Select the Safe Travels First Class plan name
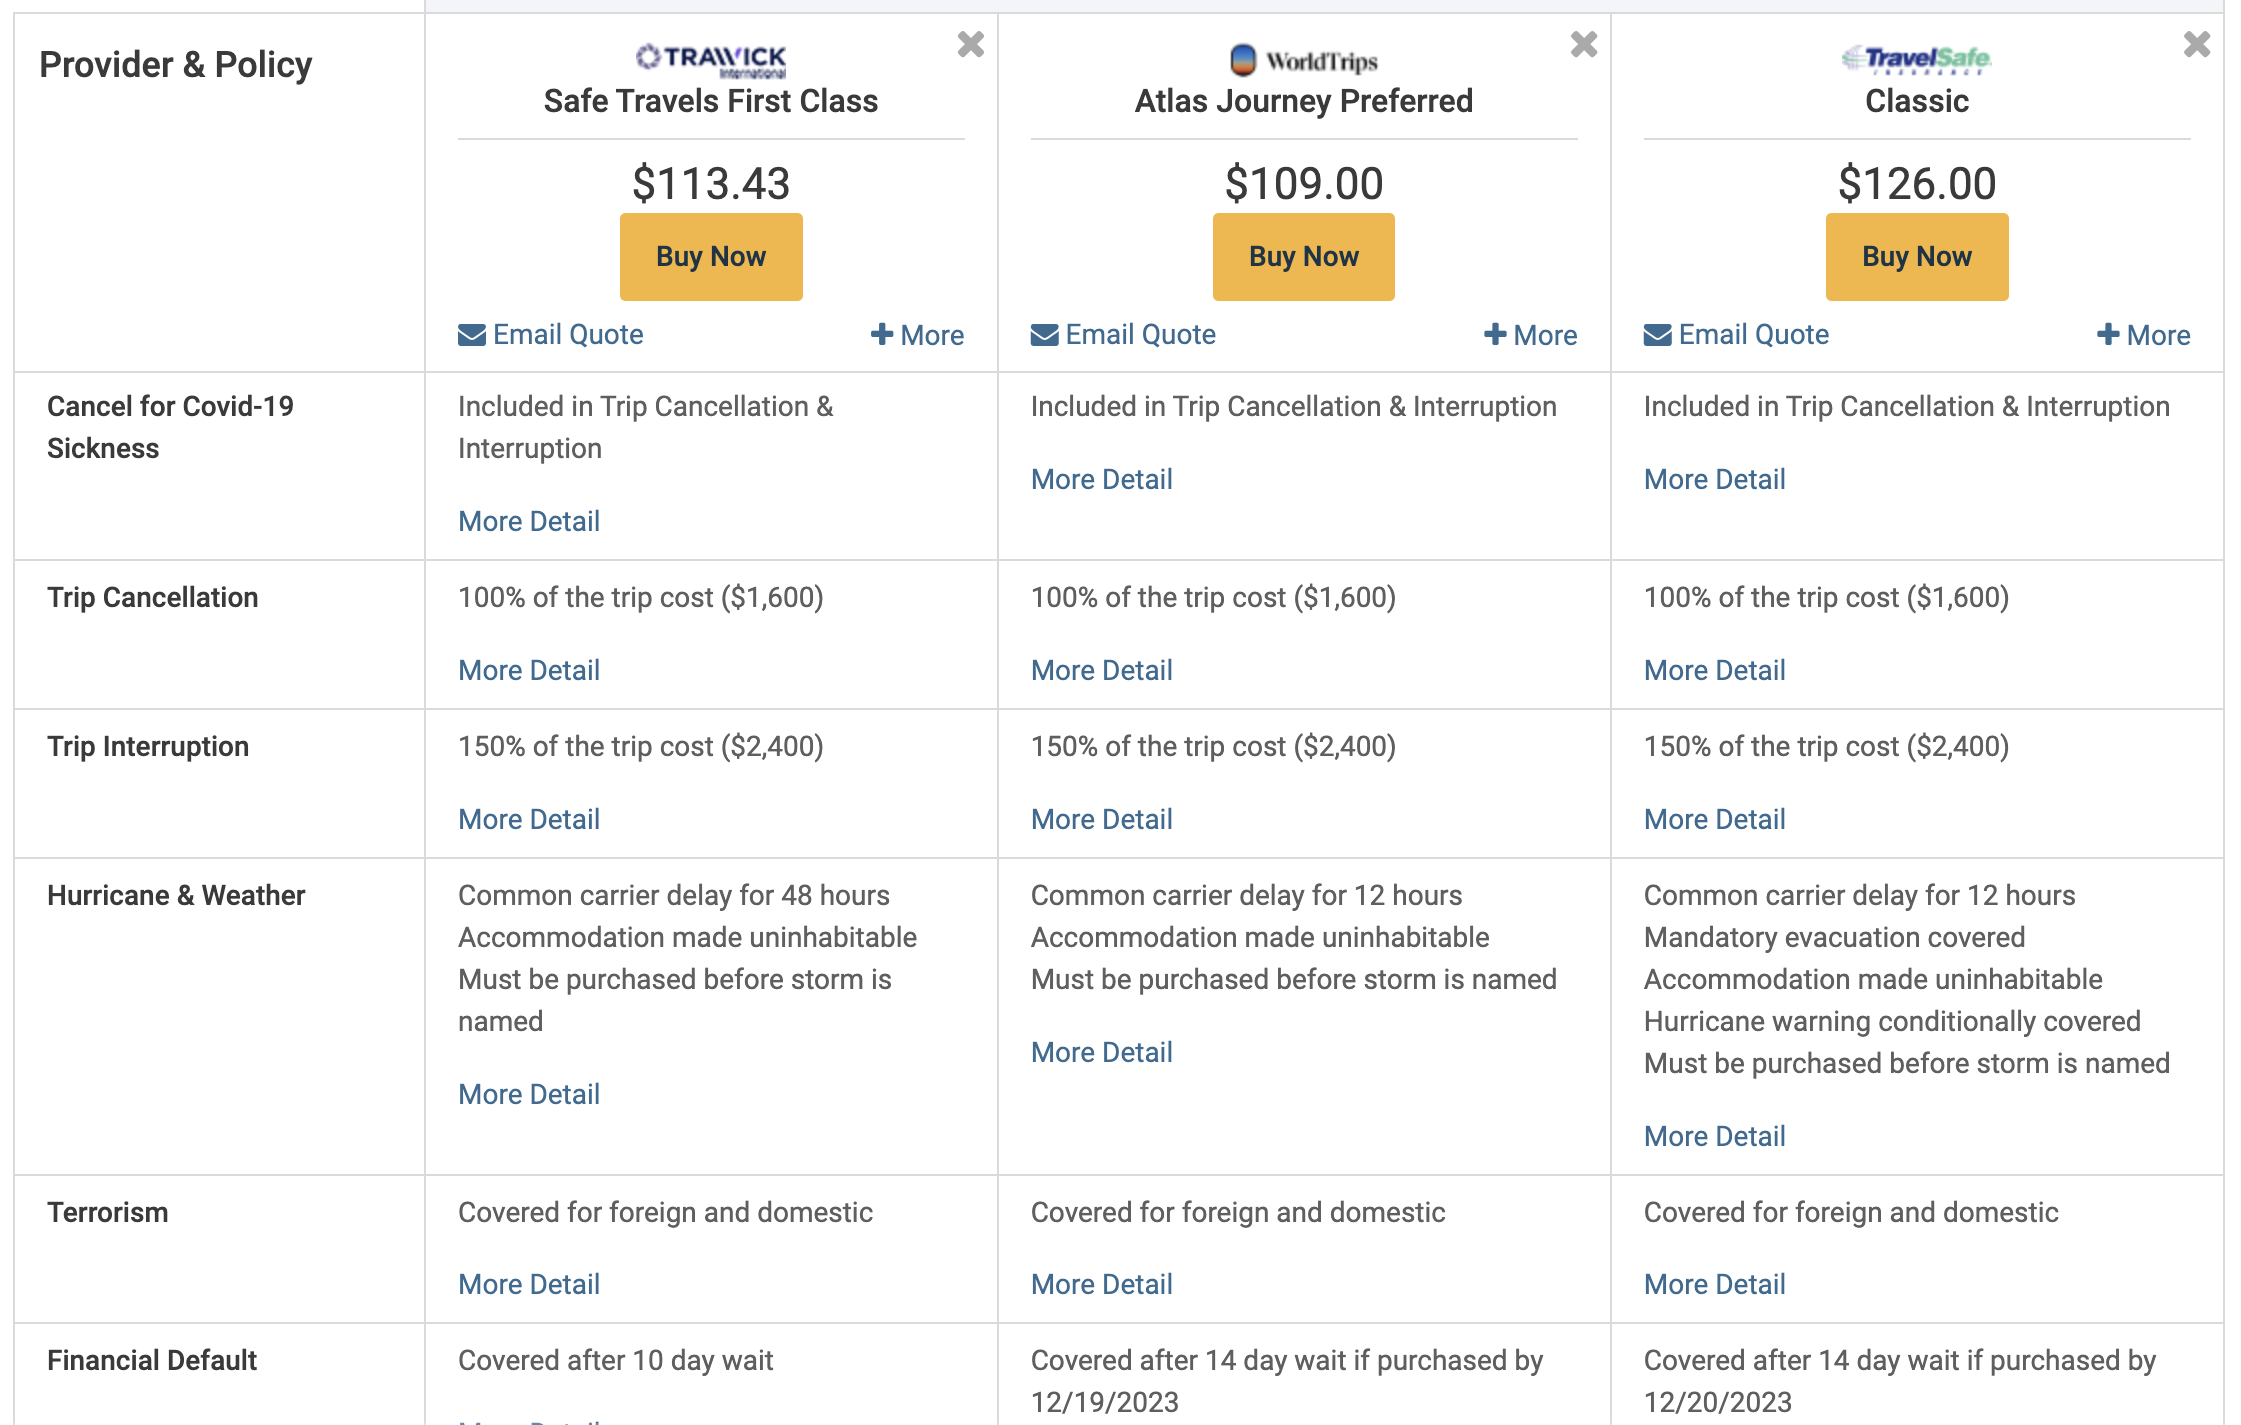The height and width of the screenshot is (1425, 2241). (711, 101)
